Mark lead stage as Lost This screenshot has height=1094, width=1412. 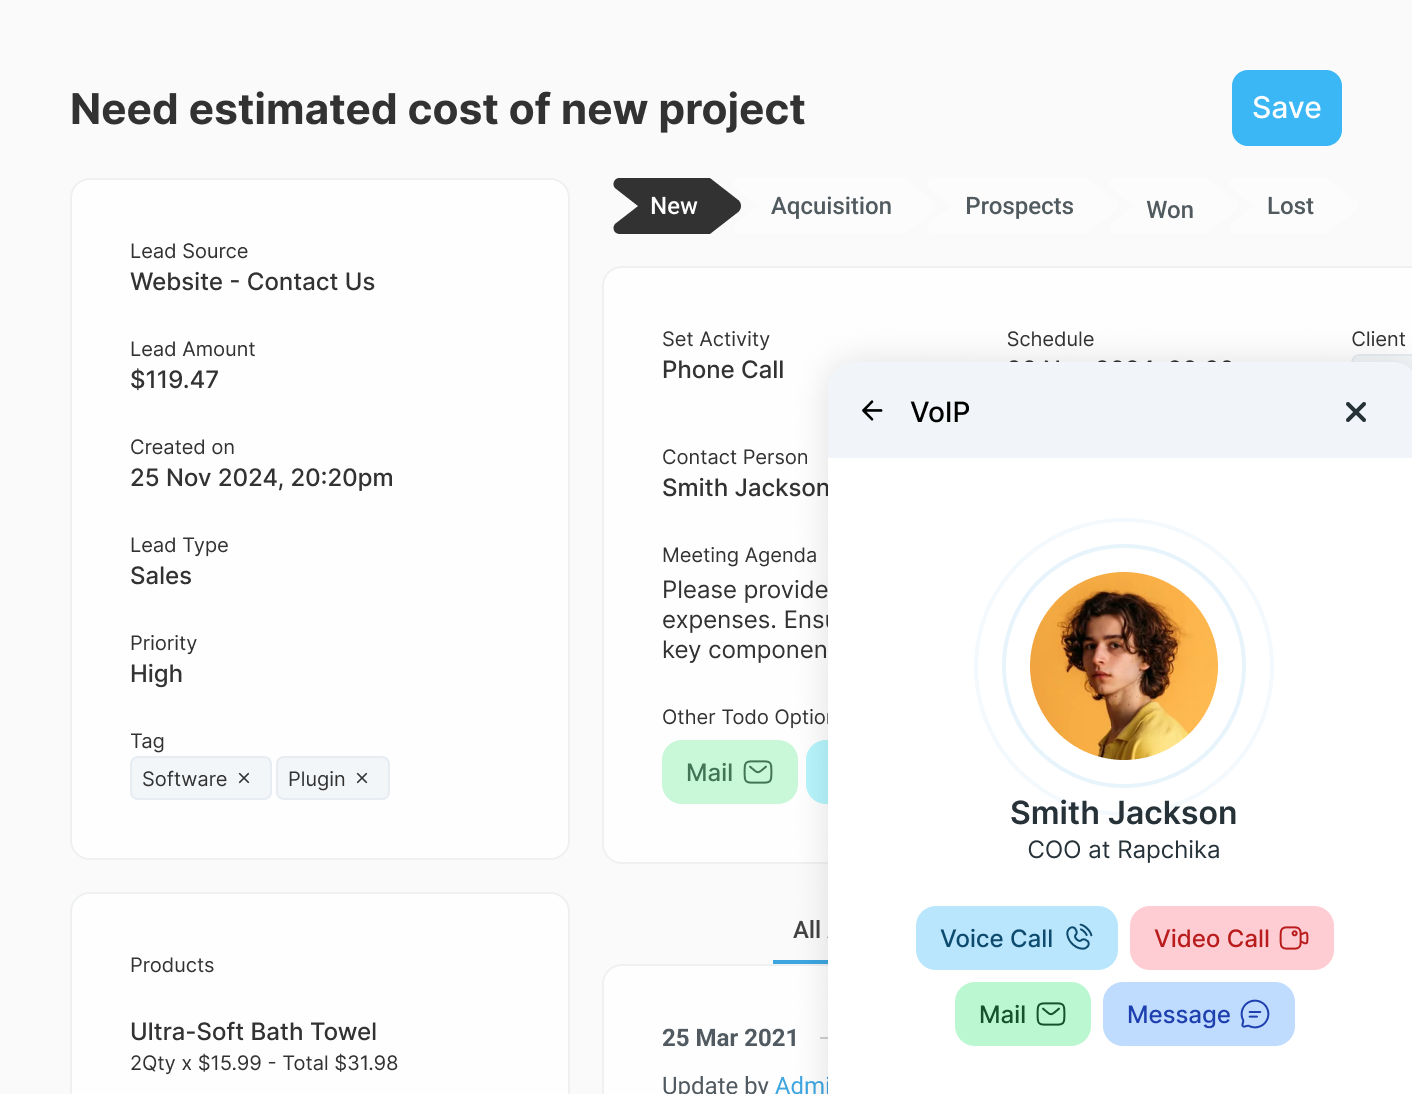click(1289, 206)
